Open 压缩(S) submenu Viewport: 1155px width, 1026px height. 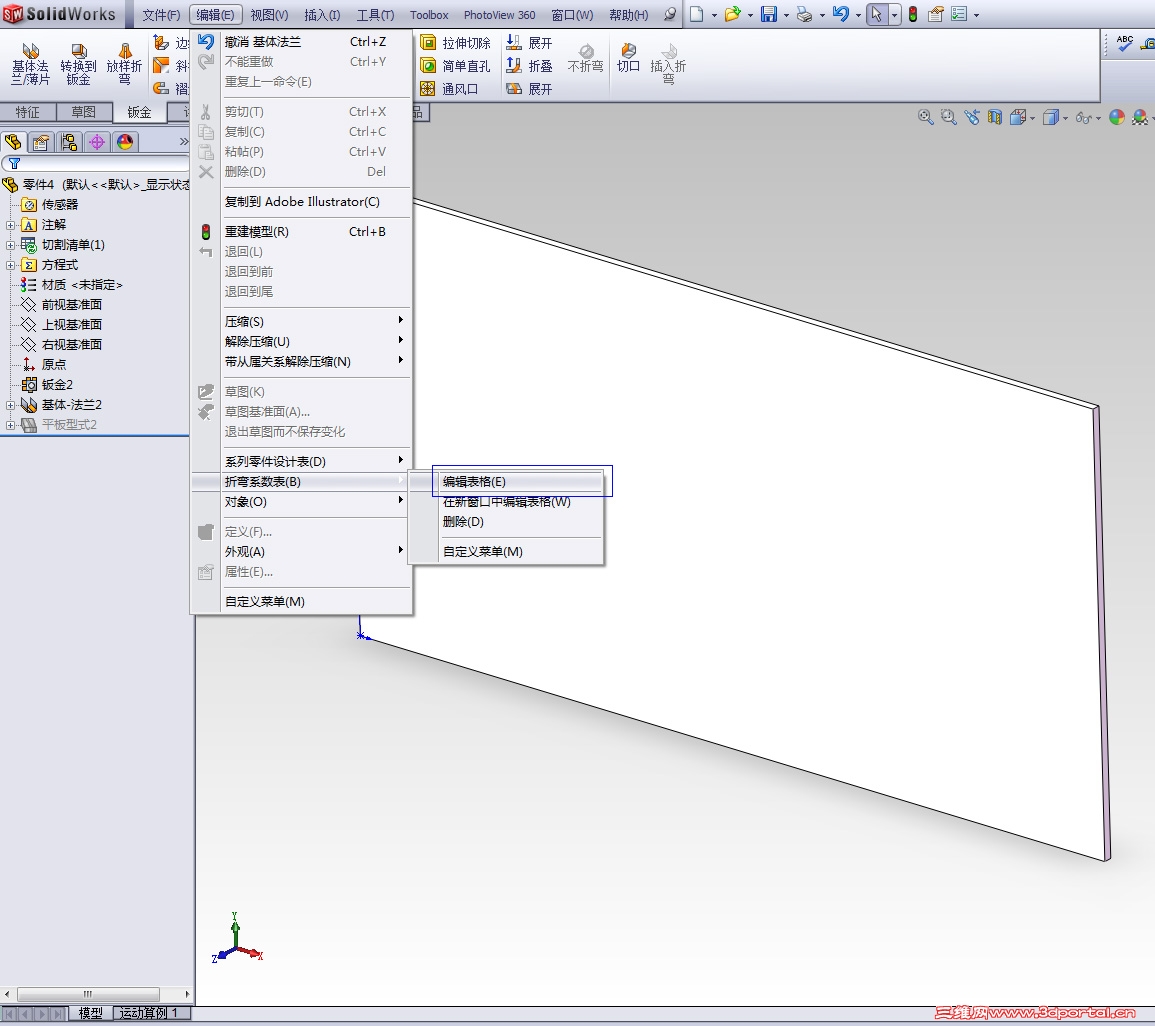point(301,321)
